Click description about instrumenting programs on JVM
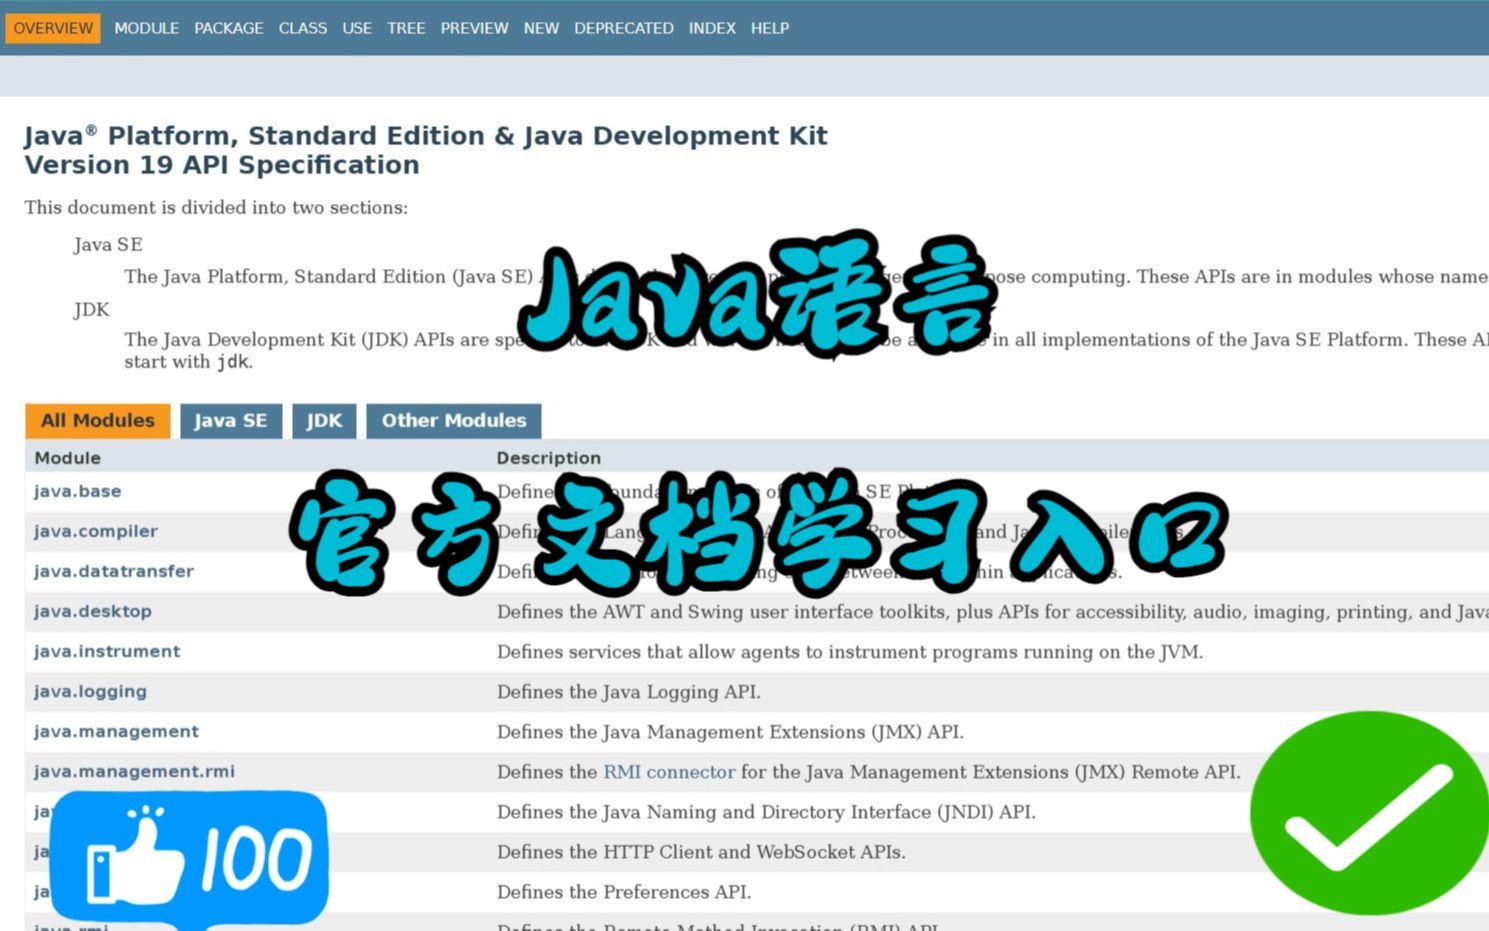This screenshot has width=1489, height=931. click(849, 652)
